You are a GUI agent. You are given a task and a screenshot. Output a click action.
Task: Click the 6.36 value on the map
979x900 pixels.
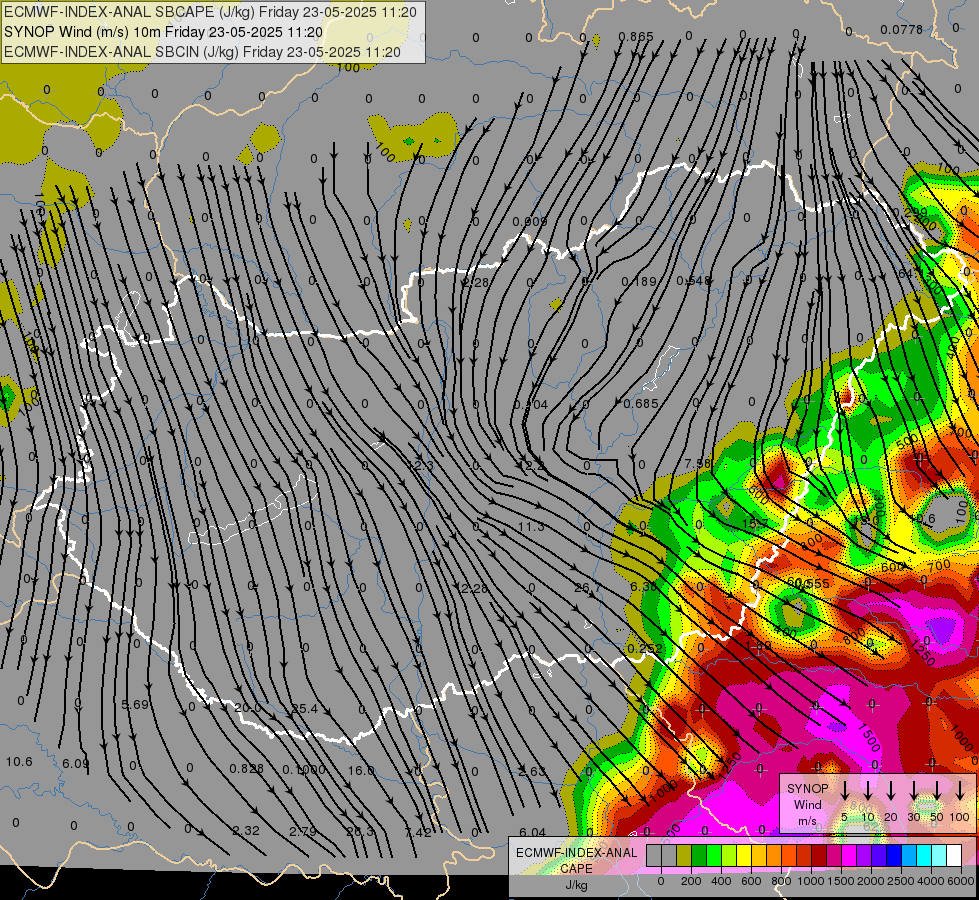pyautogui.click(x=643, y=587)
